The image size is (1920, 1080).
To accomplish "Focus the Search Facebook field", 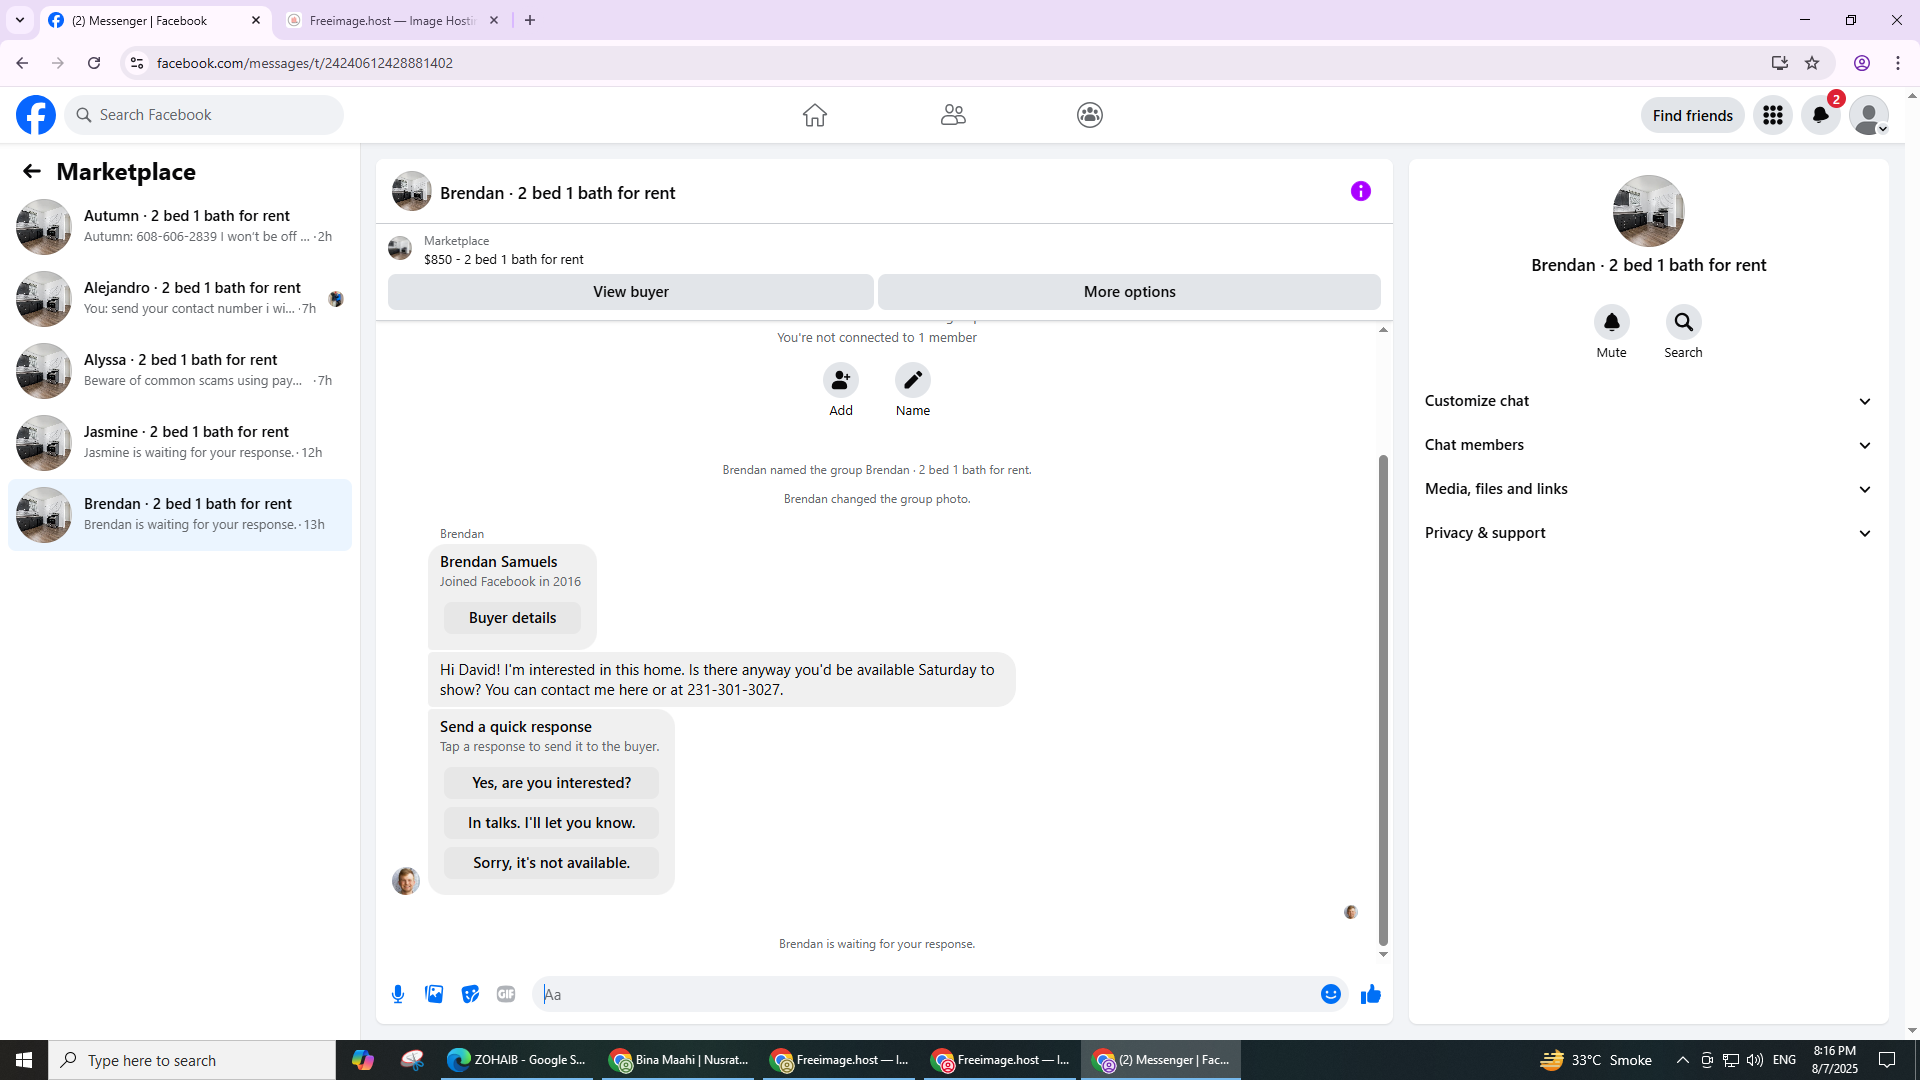I will tap(204, 115).
